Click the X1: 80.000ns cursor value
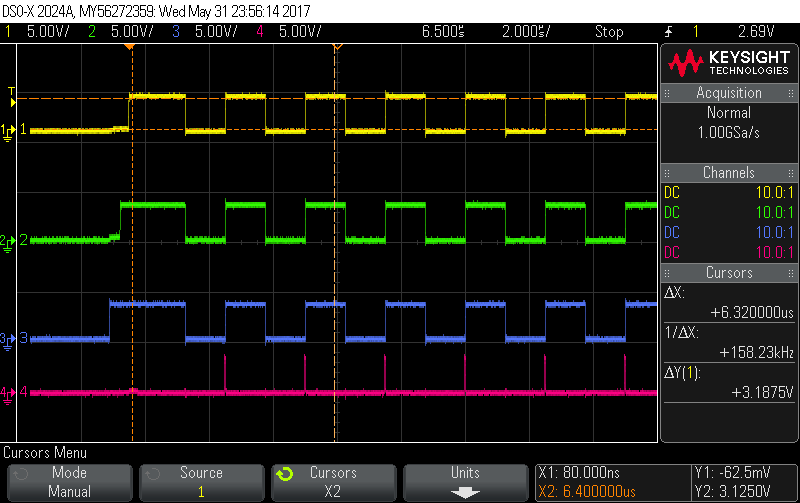 click(x=579, y=472)
